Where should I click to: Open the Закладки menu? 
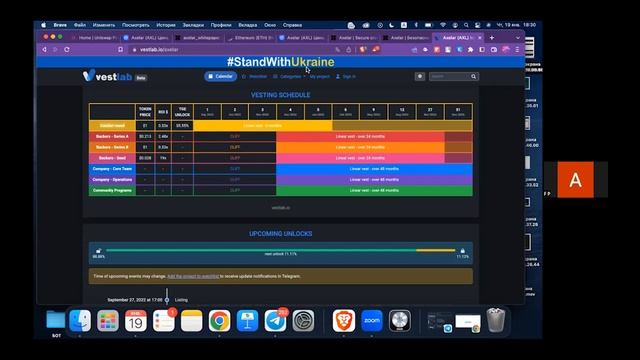(193, 25)
